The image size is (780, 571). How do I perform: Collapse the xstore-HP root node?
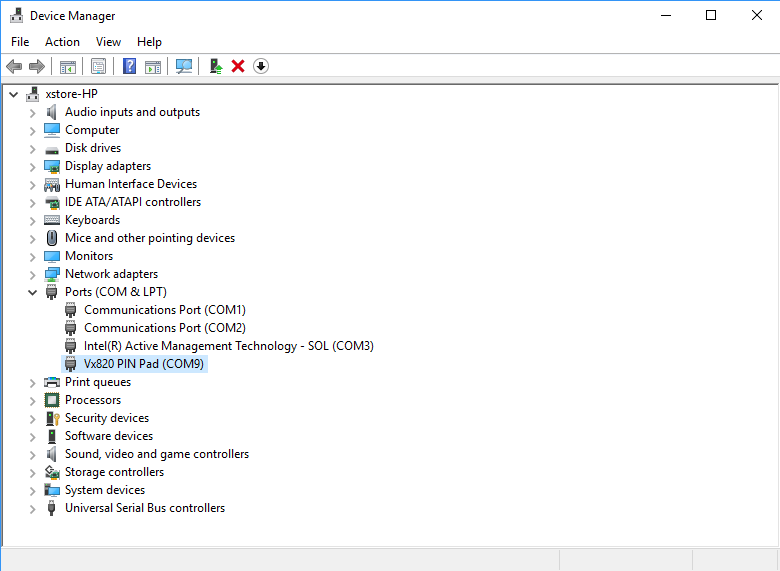13,94
